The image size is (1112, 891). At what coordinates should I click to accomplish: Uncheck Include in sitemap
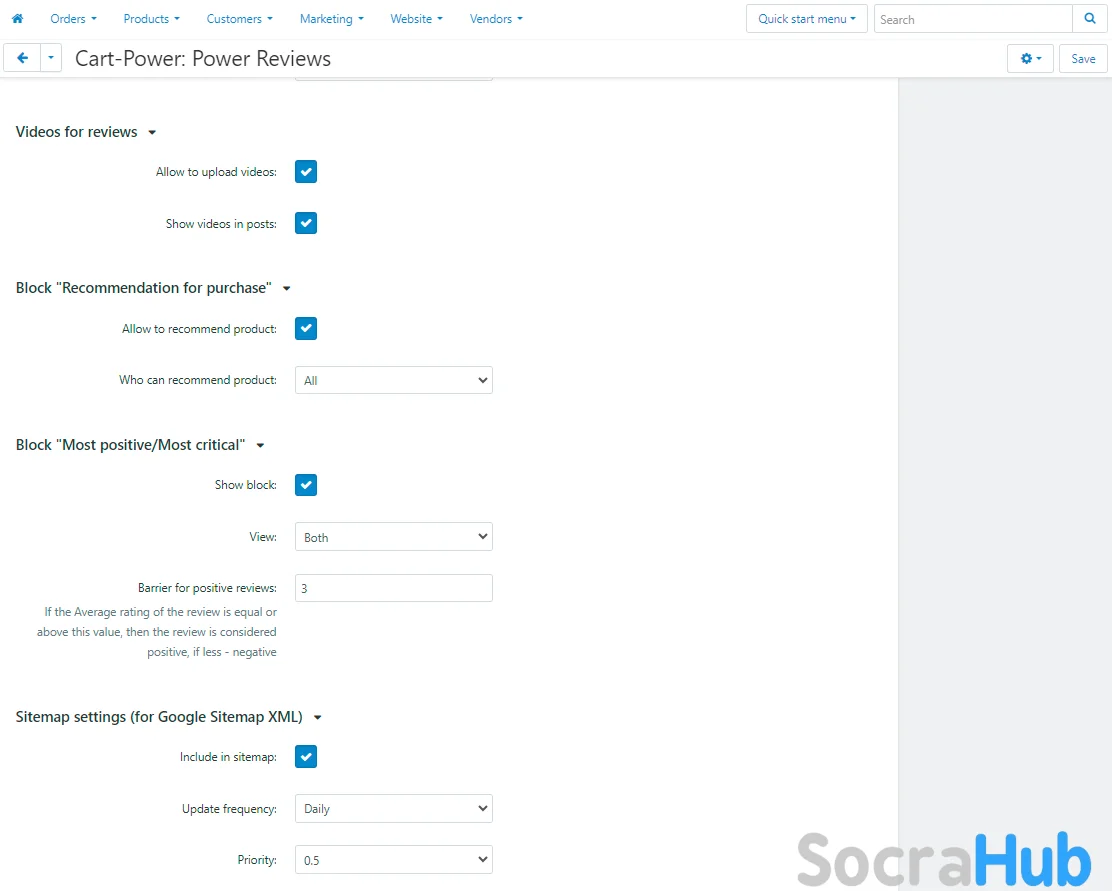pos(306,757)
